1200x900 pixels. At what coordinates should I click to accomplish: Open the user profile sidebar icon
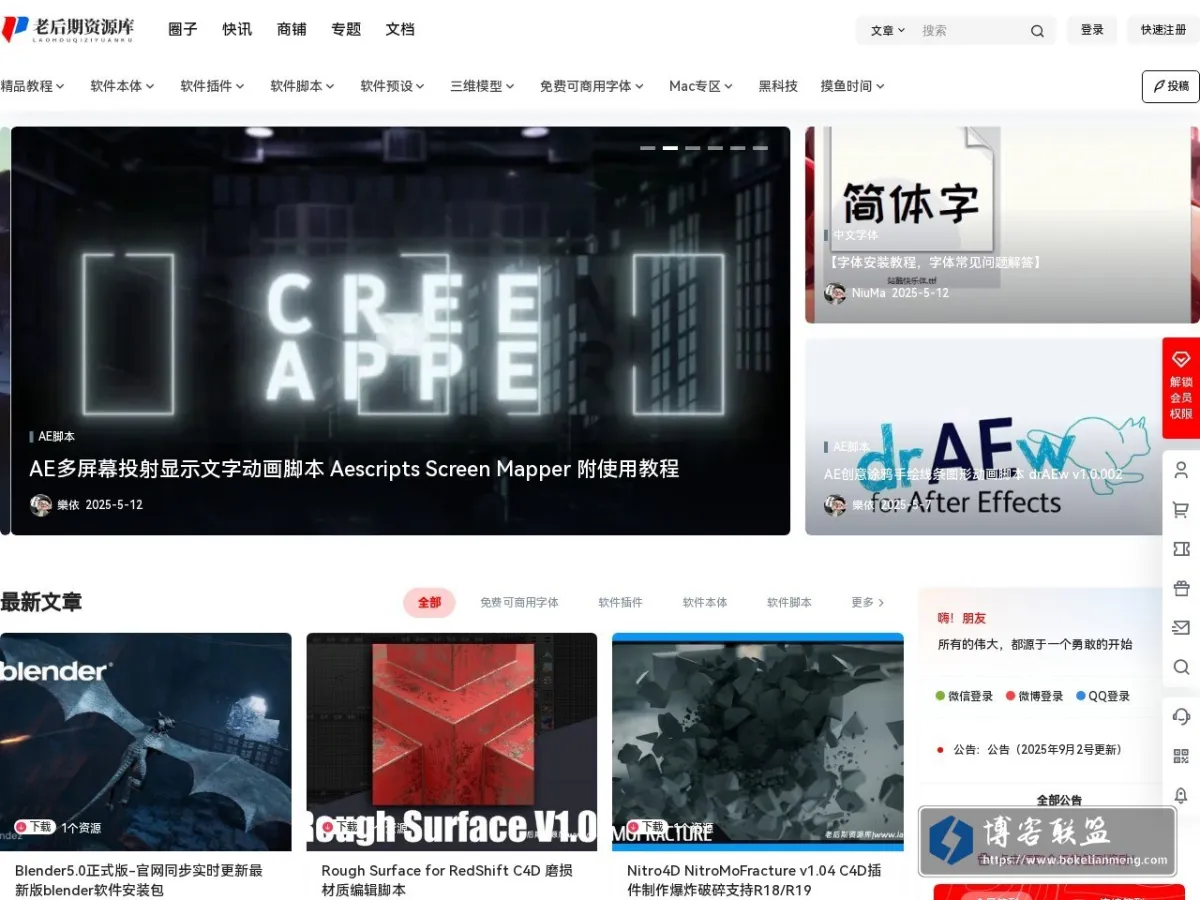click(1181, 469)
